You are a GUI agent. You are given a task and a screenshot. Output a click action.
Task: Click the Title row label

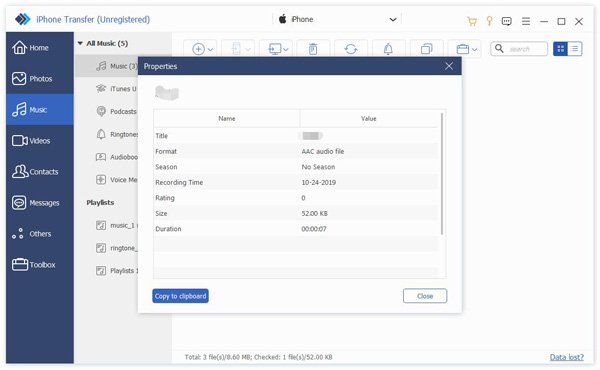pyautogui.click(x=161, y=136)
